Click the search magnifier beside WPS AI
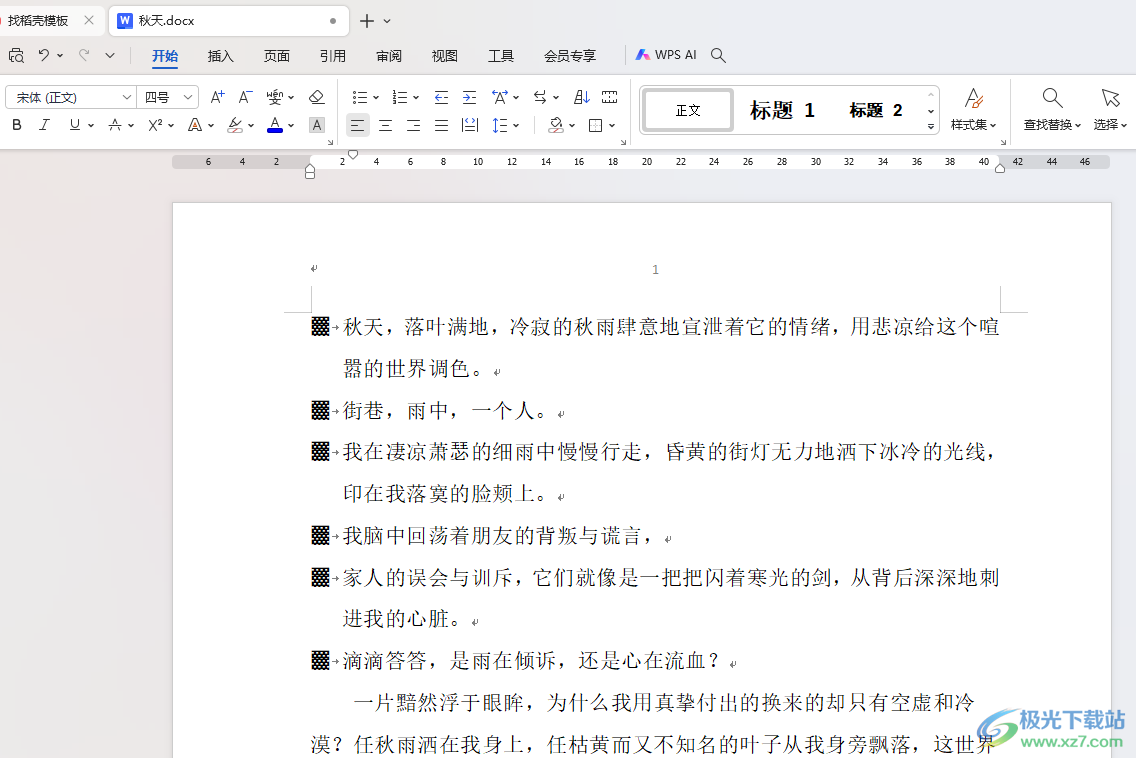 pos(718,55)
